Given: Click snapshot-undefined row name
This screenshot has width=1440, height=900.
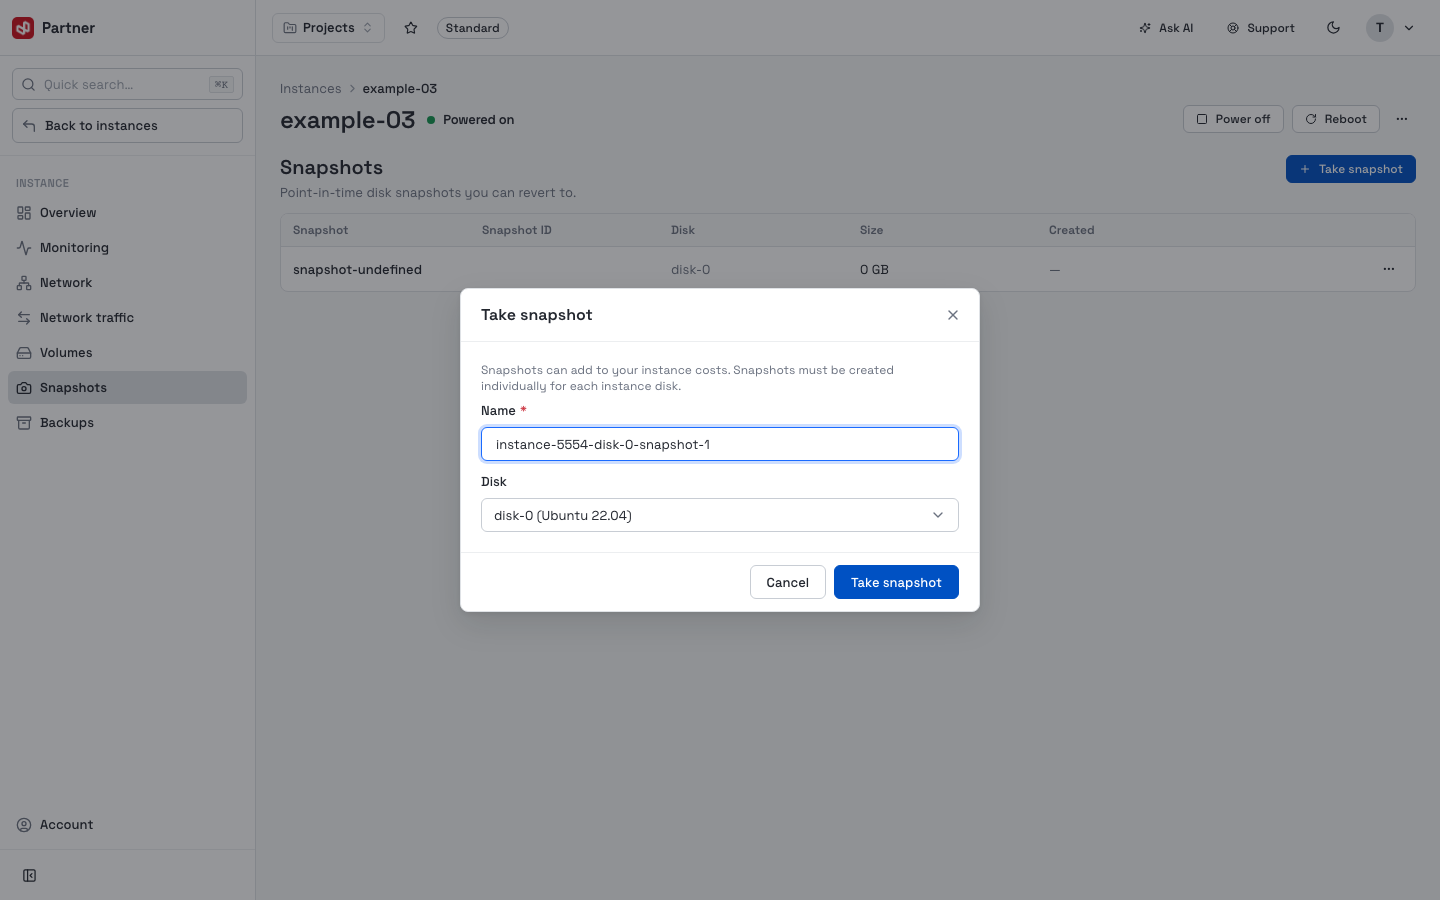Looking at the screenshot, I should [357, 270].
